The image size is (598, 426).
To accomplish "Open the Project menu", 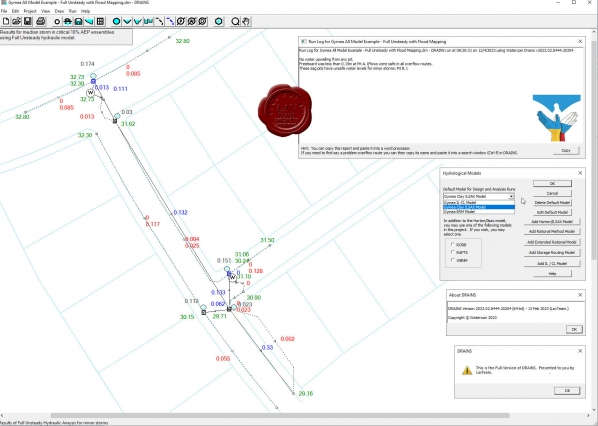I will point(30,11).
